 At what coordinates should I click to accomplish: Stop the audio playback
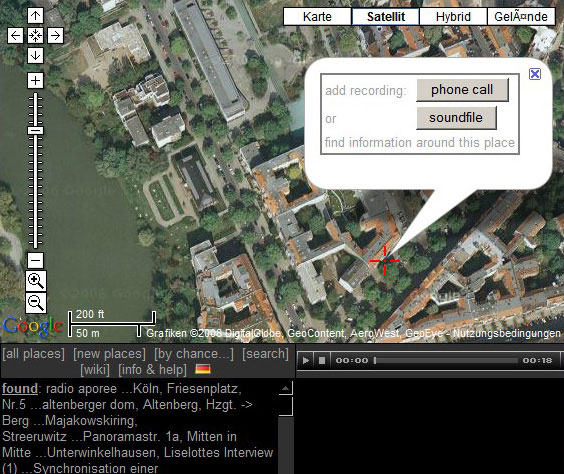tap(322, 360)
